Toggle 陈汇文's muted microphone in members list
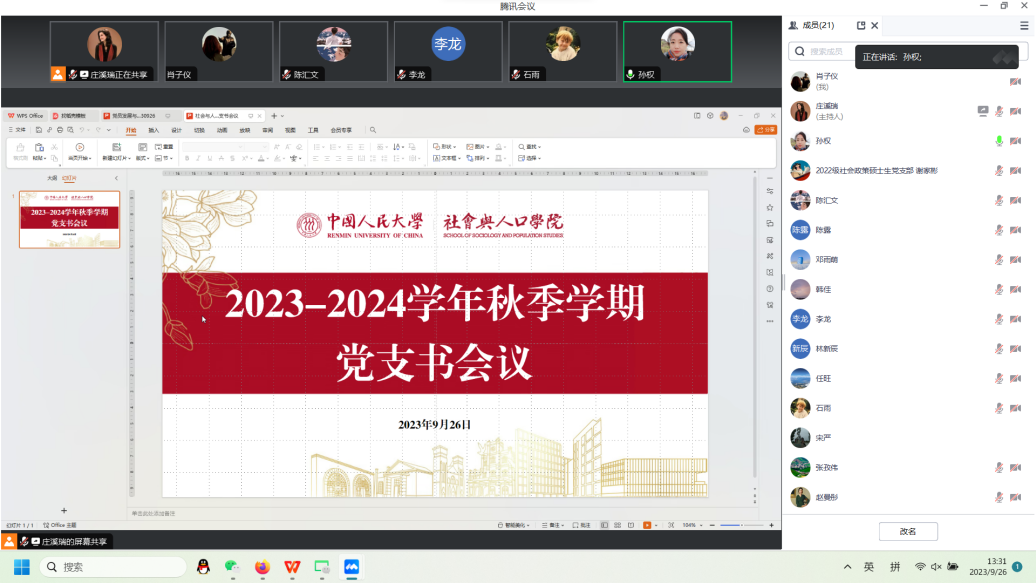Screen dimensions: 1036x583 coord(999,200)
